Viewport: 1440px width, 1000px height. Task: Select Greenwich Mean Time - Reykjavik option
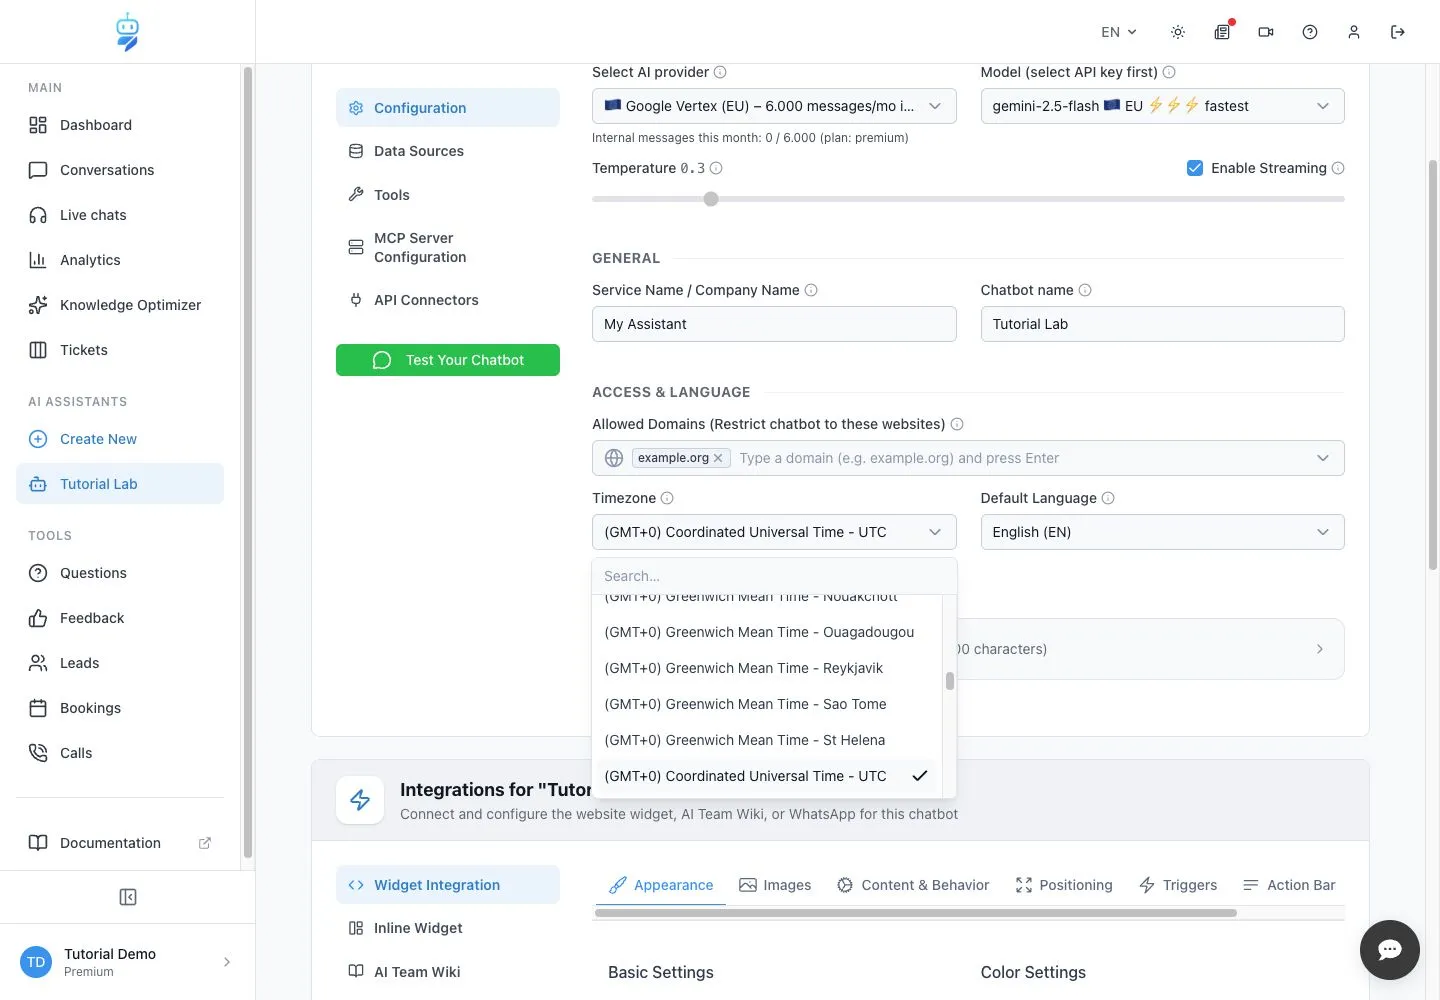pos(767,668)
